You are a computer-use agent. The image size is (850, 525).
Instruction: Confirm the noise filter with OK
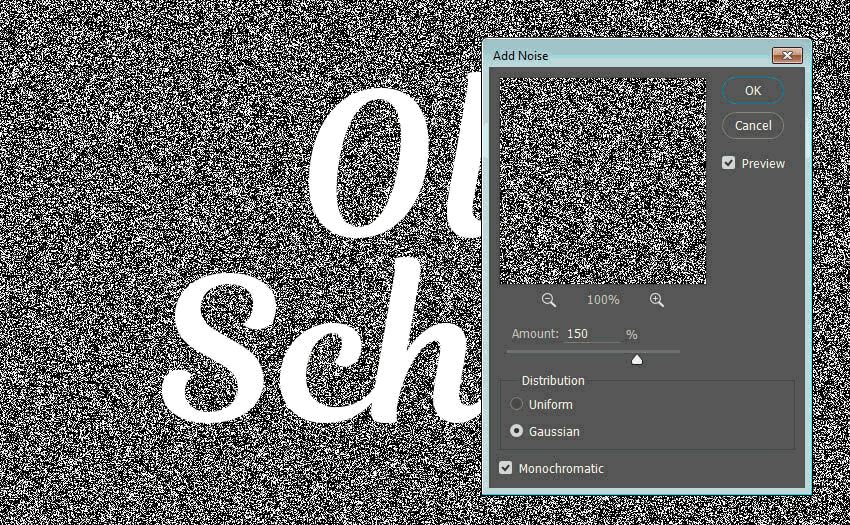point(753,91)
